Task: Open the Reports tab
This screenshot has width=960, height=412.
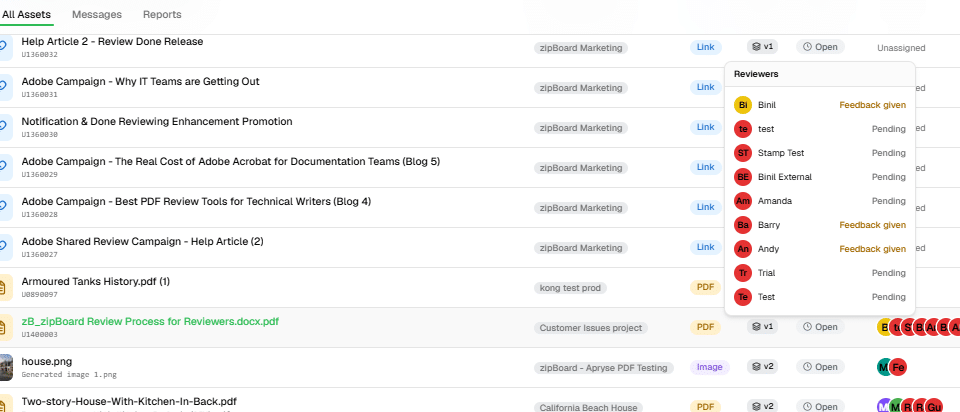Action: pyautogui.click(x=162, y=14)
